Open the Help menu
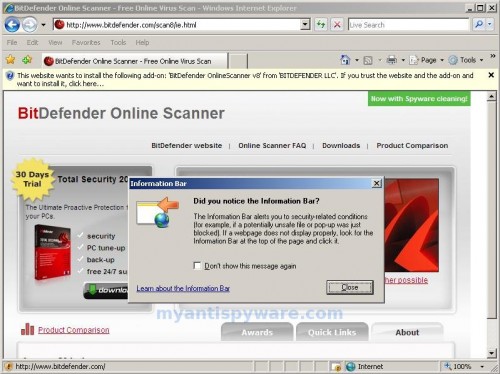This screenshot has height=374, width=500. pos(142,43)
